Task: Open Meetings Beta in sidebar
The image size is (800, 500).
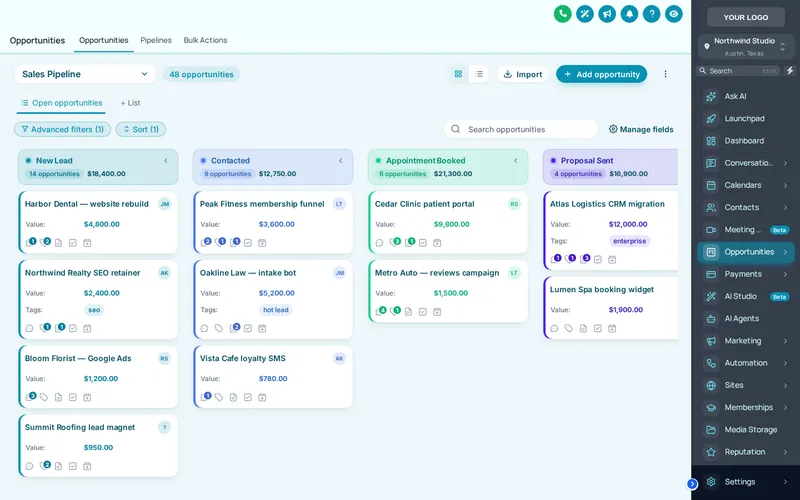Action: click(746, 230)
